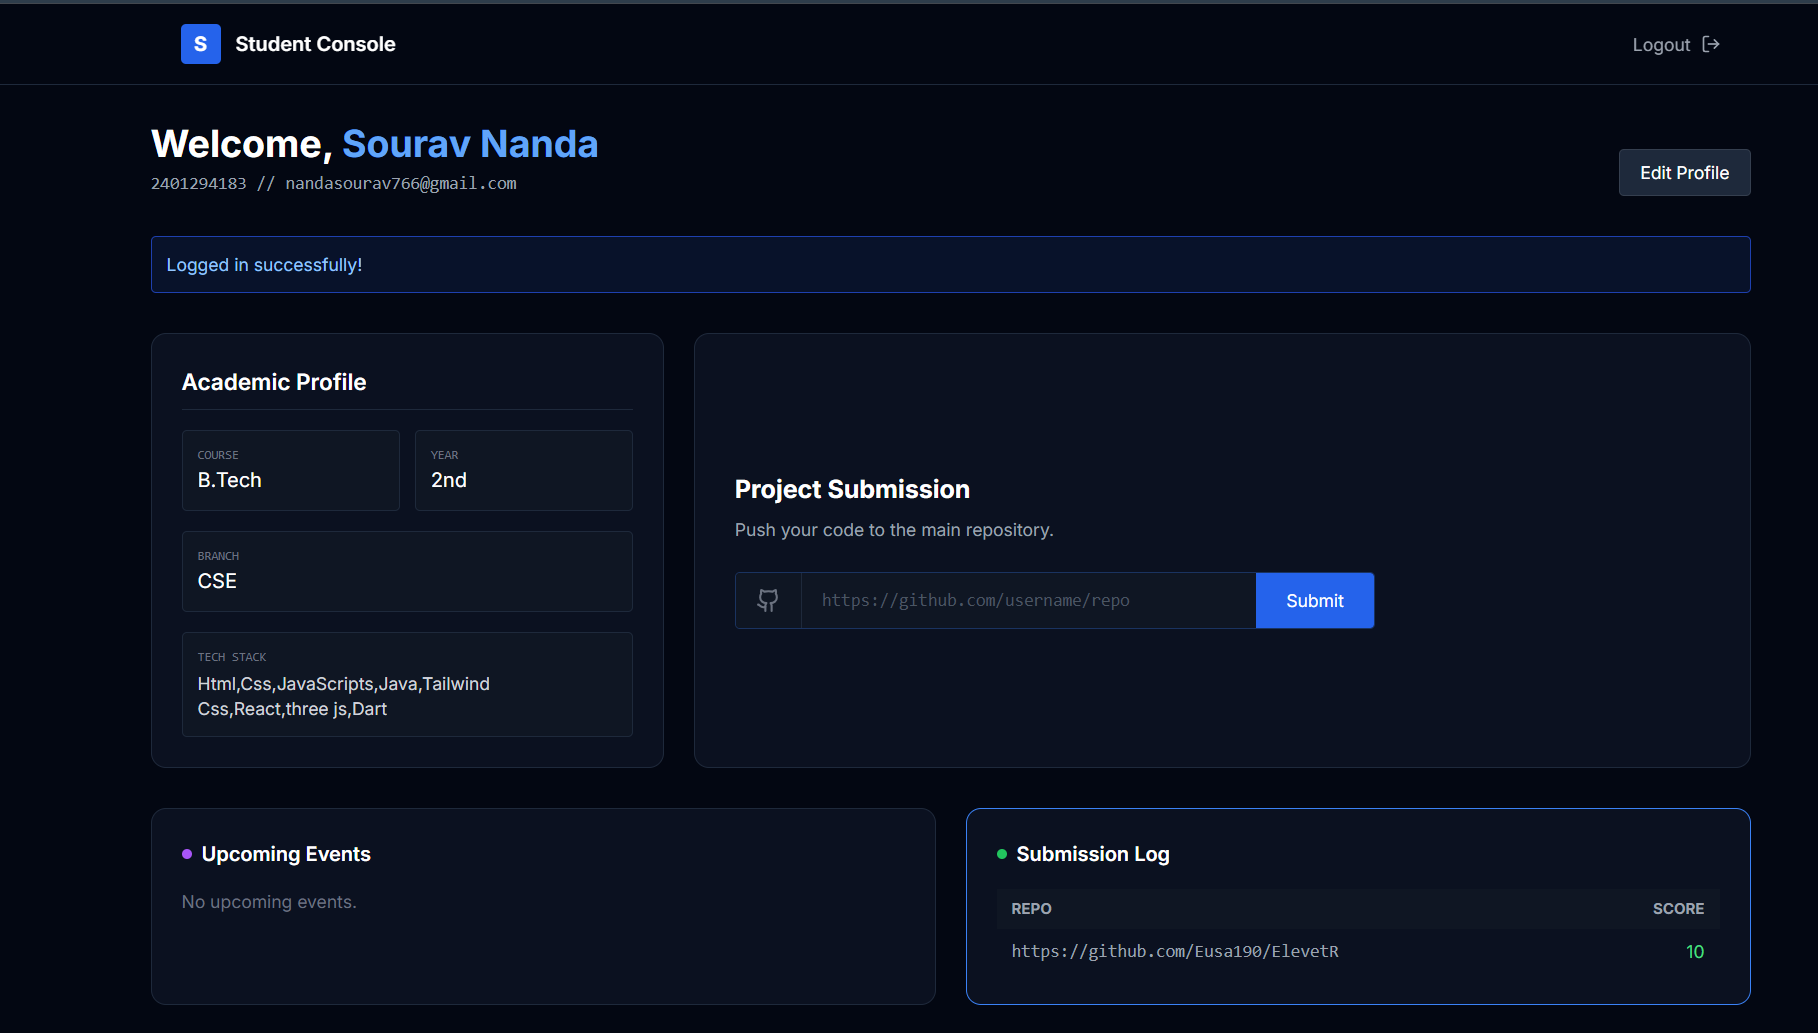Click the Tech Stack card
Image resolution: width=1818 pixels, height=1033 pixels.
tap(407, 684)
